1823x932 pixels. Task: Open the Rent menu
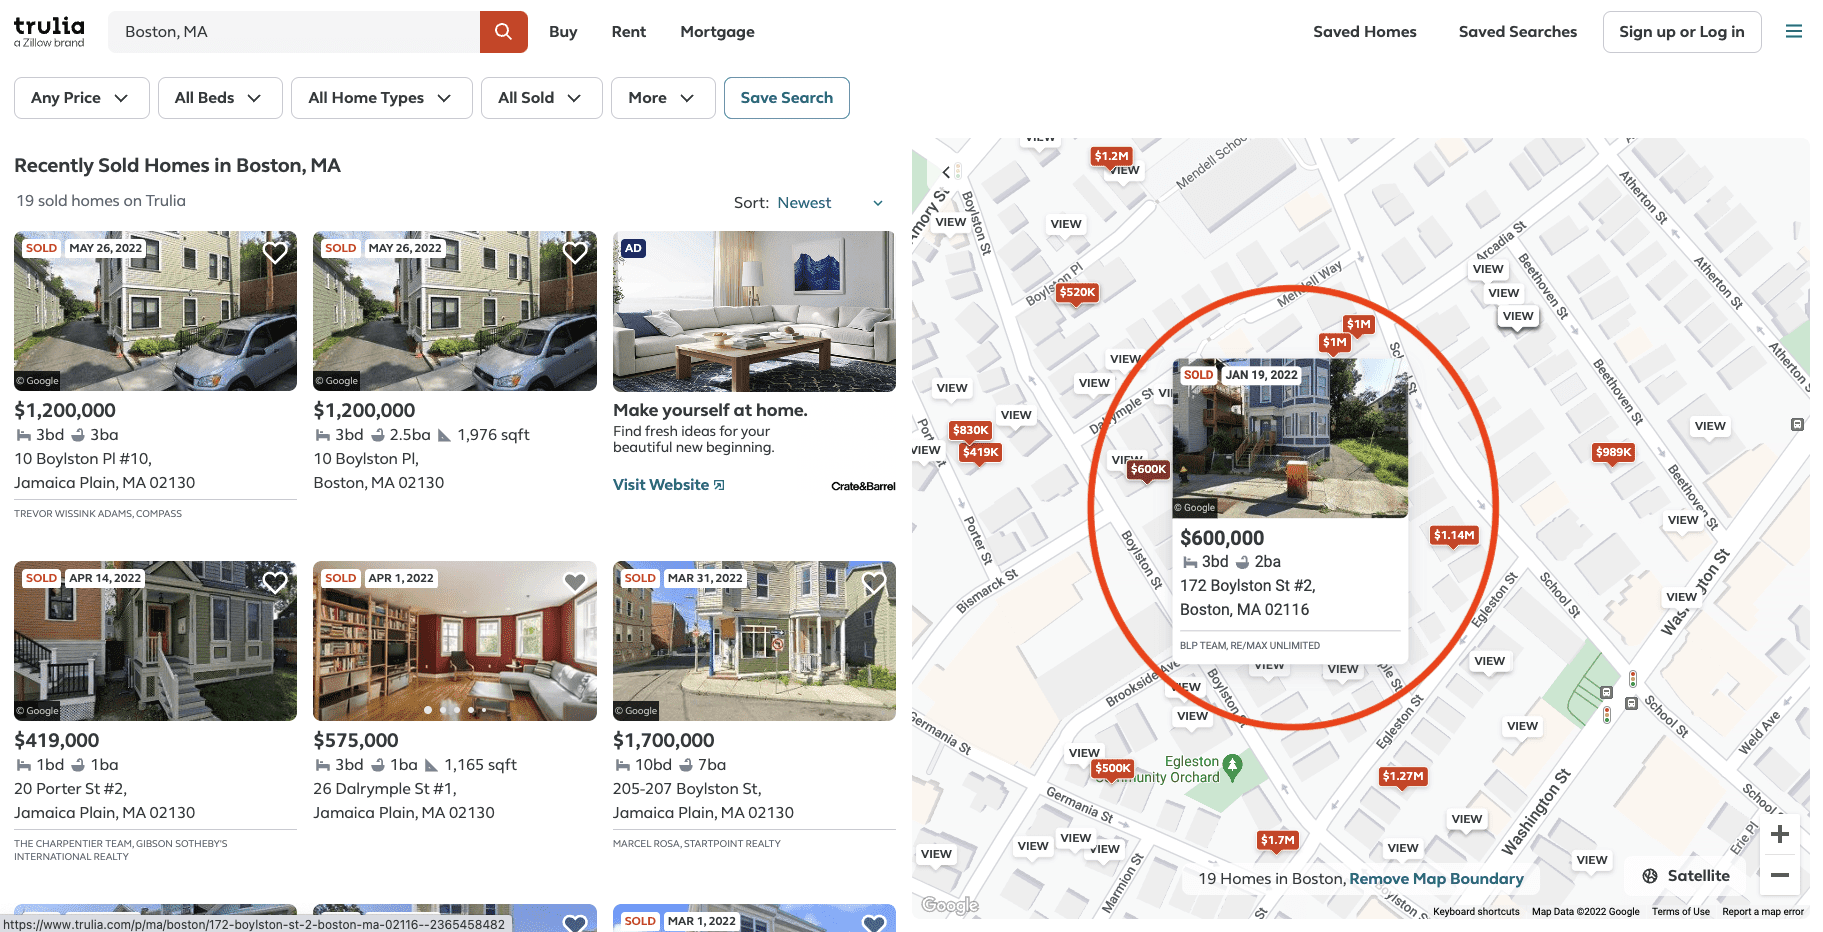(628, 32)
